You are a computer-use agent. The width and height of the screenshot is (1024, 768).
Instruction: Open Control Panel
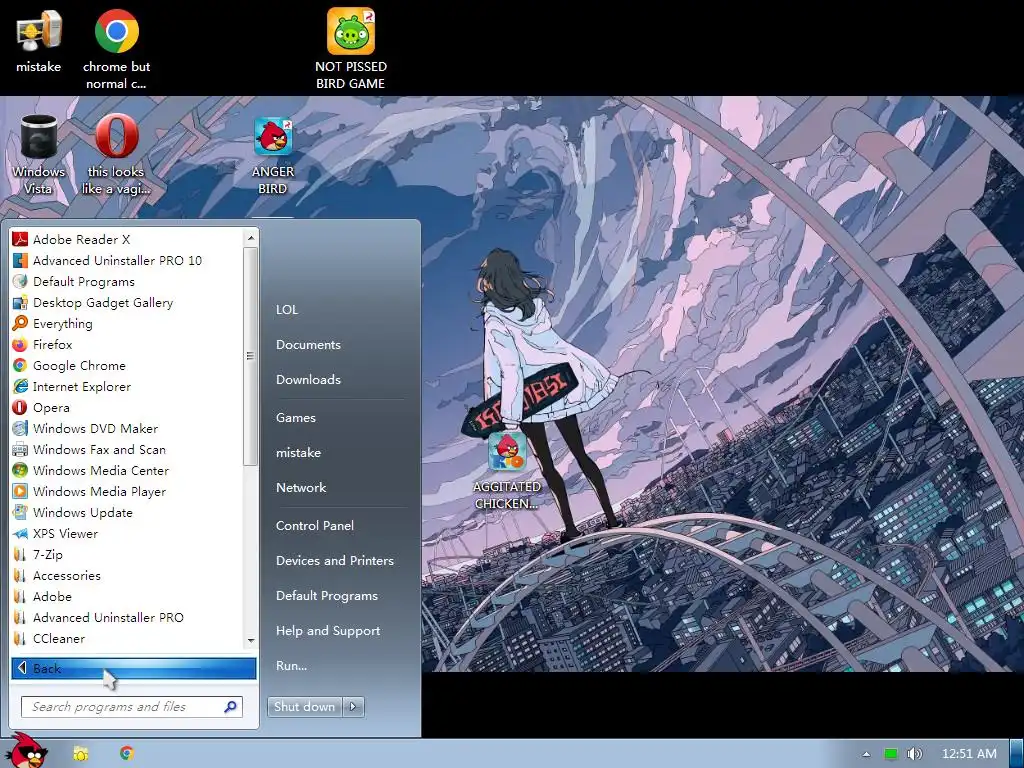(x=315, y=525)
